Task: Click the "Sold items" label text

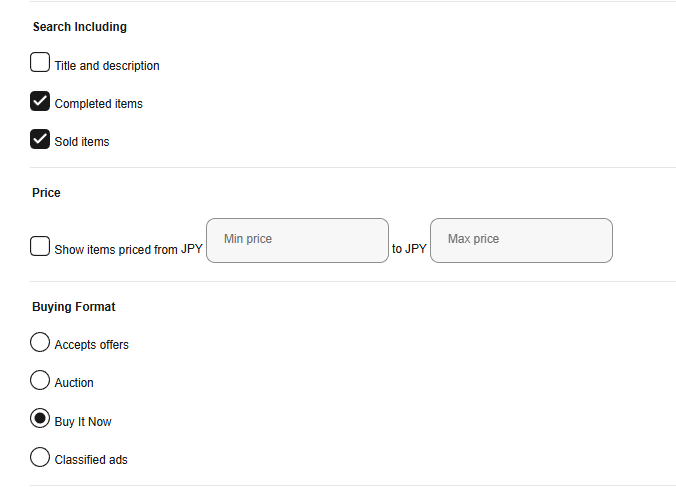Action: click(x=82, y=142)
